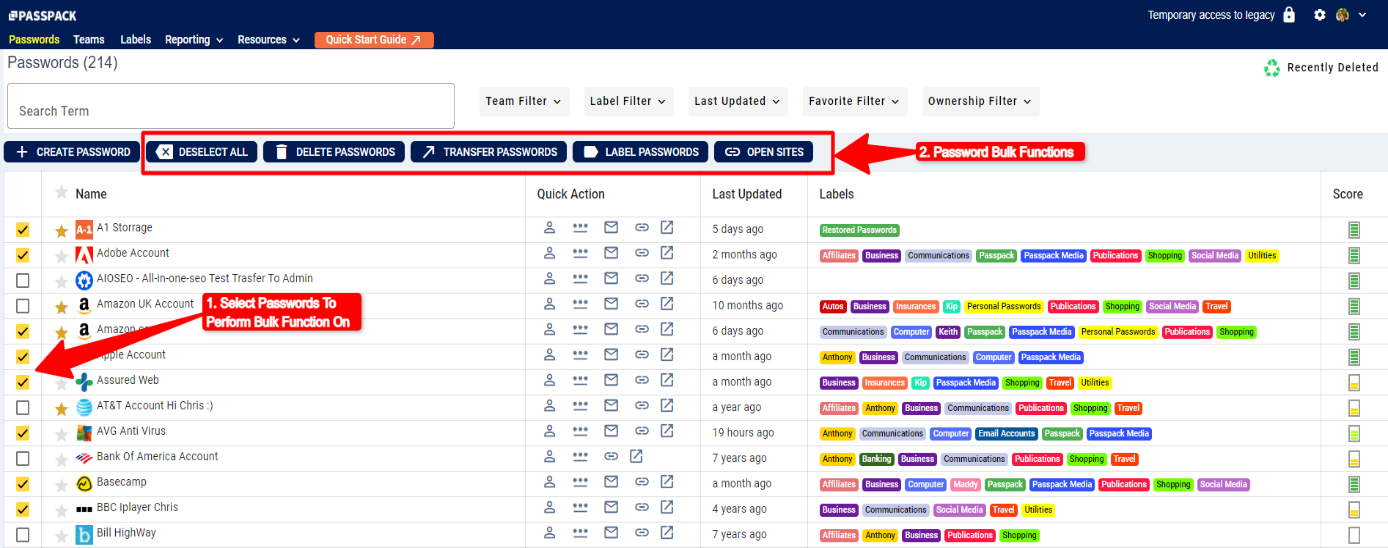Image resolution: width=1388 pixels, height=548 pixels.
Task: Click the Create Password button
Action: (x=73, y=152)
